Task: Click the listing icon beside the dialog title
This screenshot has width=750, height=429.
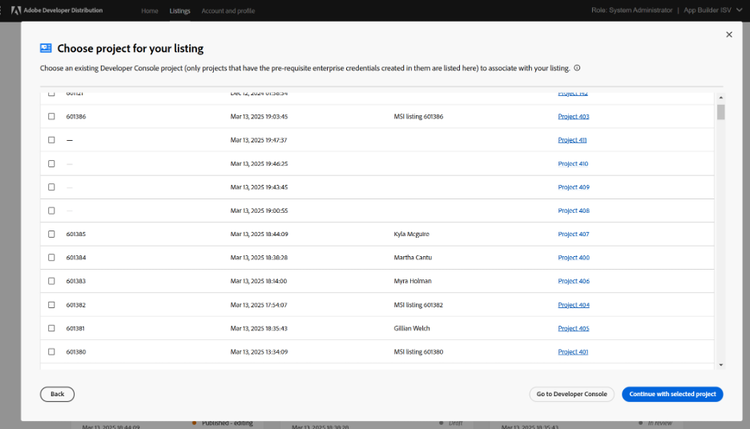Action: [x=46, y=48]
